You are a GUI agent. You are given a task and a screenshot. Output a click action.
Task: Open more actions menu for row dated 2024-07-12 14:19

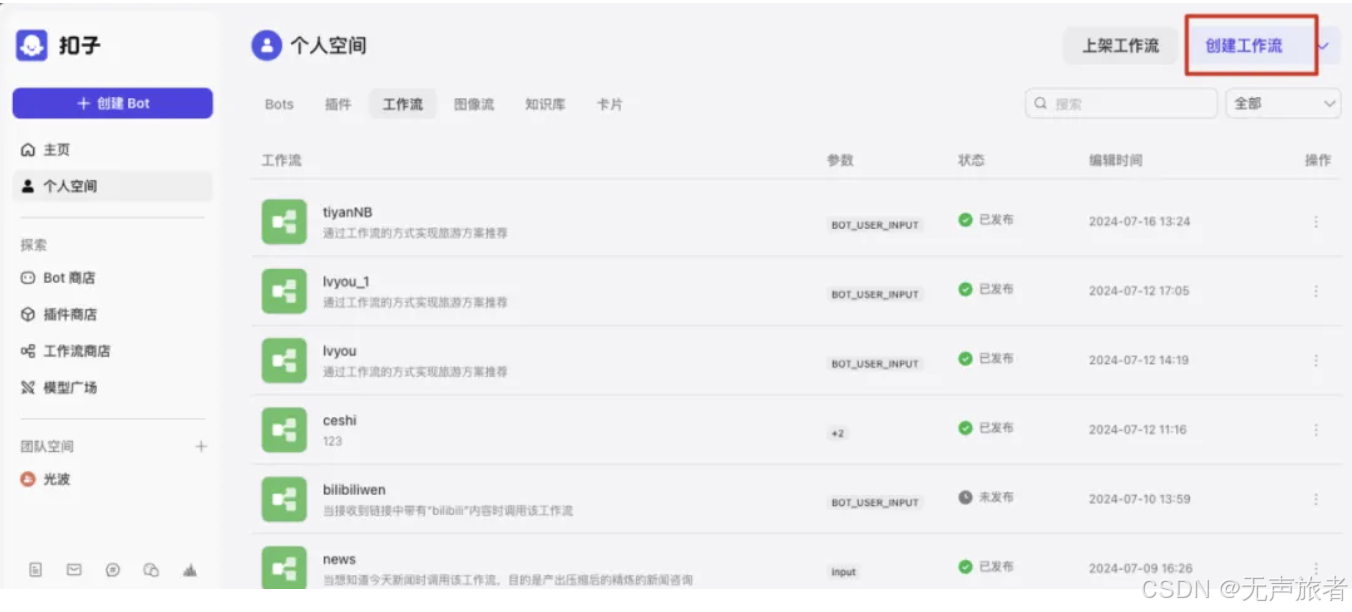click(1316, 360)
